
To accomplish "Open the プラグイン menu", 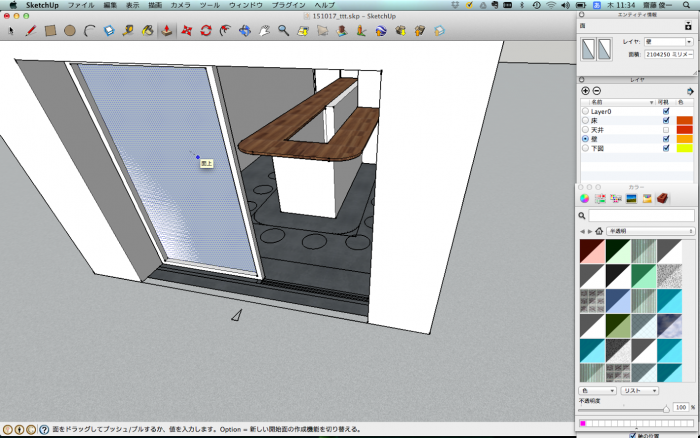I will 288,5.
